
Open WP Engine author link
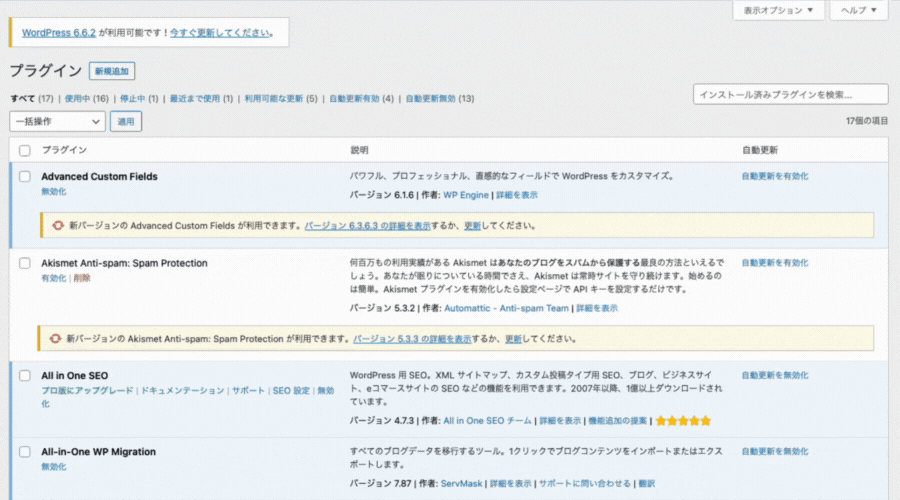465,195
